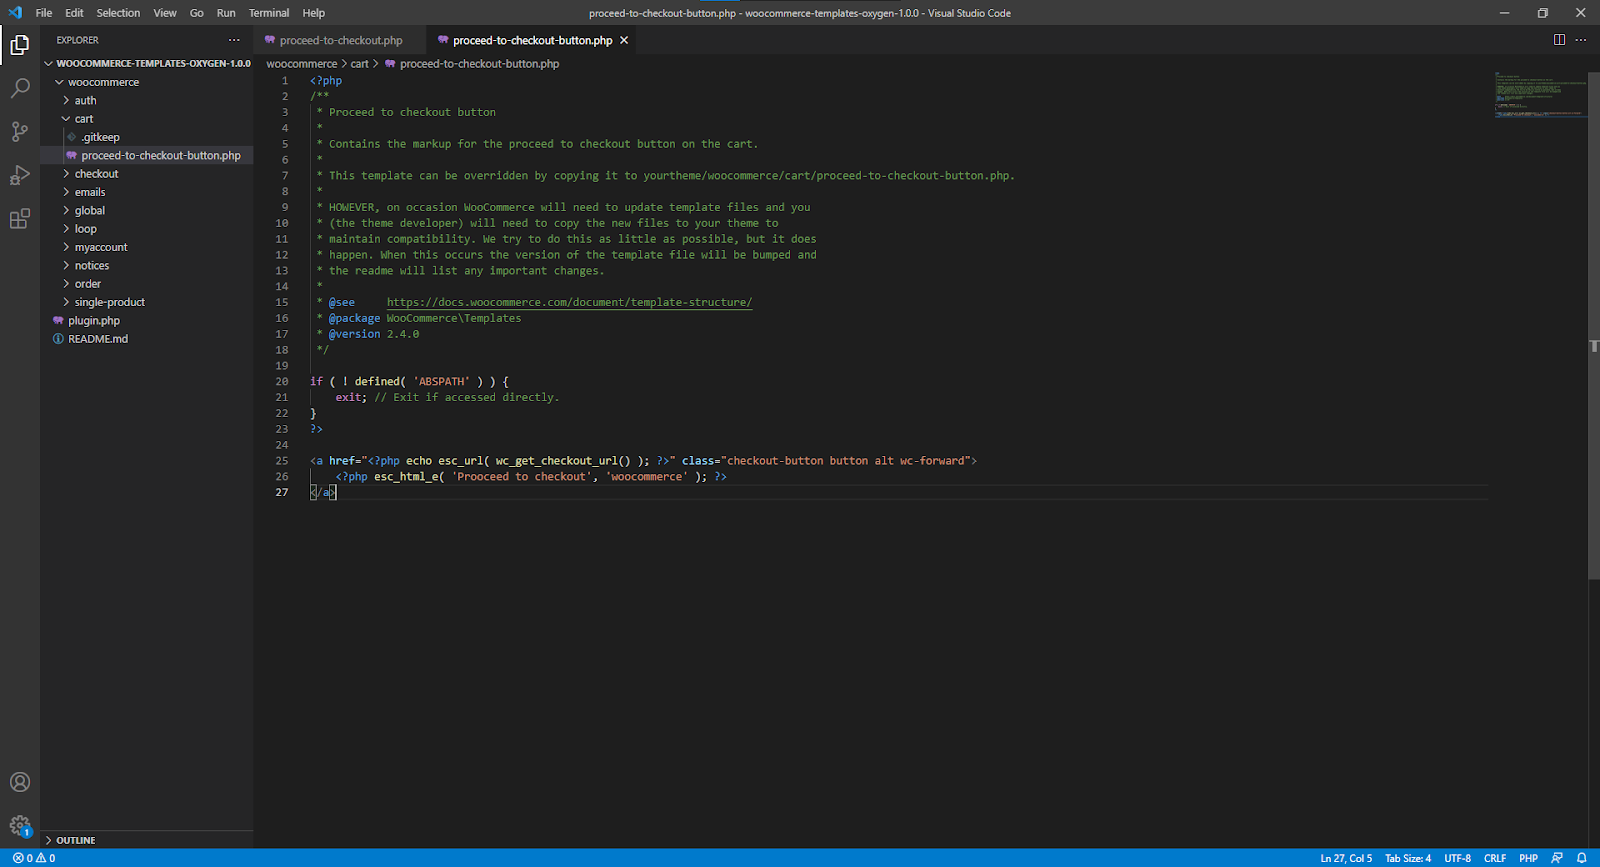Click the wc_get_checkout_url() function call
1600x867 pixels.
pyautogui.click(x=563, y=461)
